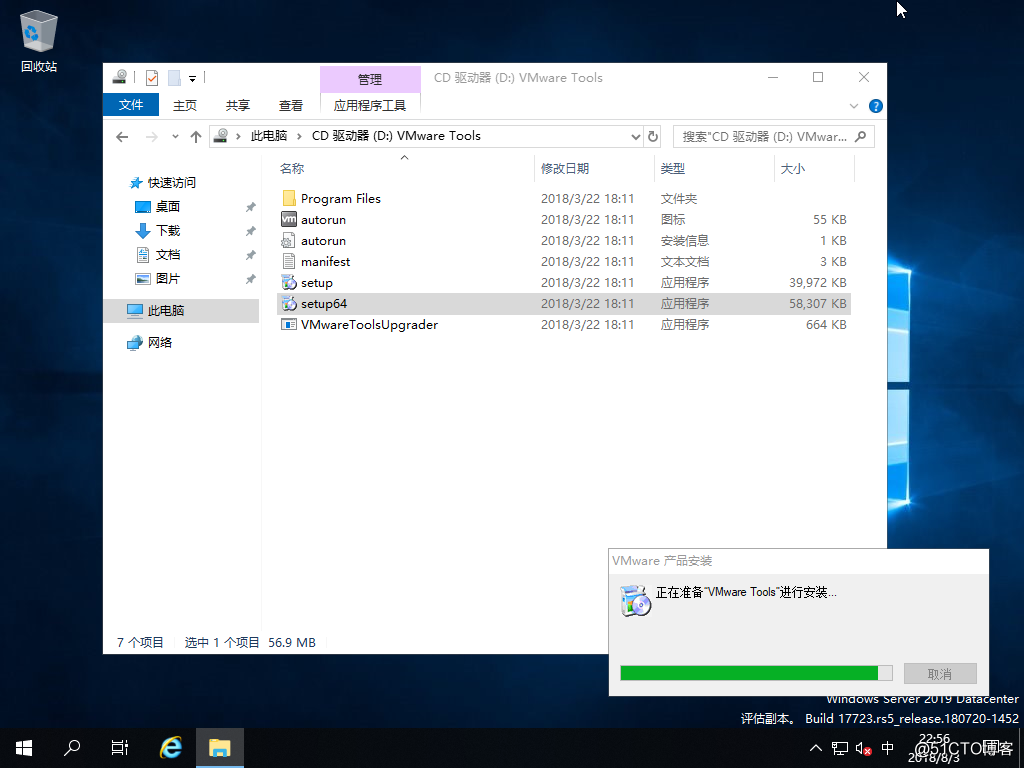Expand address bar history dropdown
The height and width of the screenshot is (768, 1024).
[x=635, y=136]
